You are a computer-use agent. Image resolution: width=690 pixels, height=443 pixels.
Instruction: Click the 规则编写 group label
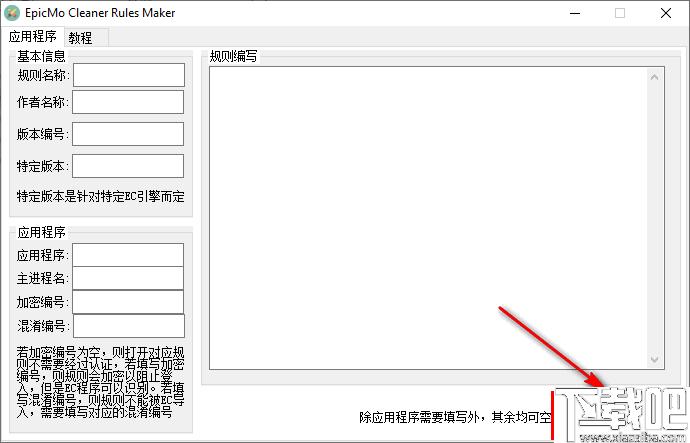pyautogui.click(x=233, y=56)
